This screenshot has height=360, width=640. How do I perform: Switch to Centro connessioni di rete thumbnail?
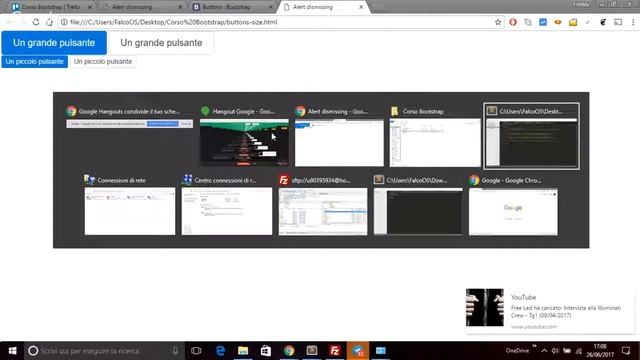pyautogui.click(x=227, y=204)
